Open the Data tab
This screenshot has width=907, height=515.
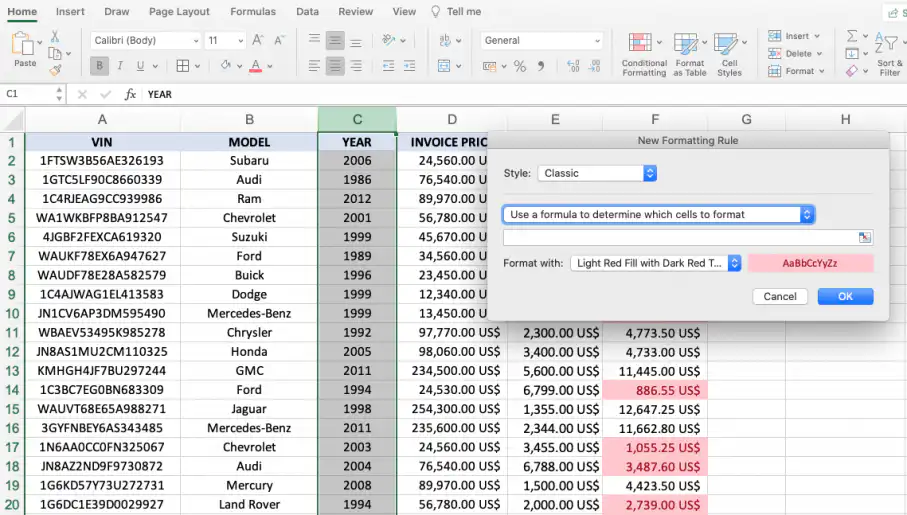click(307, 12)
